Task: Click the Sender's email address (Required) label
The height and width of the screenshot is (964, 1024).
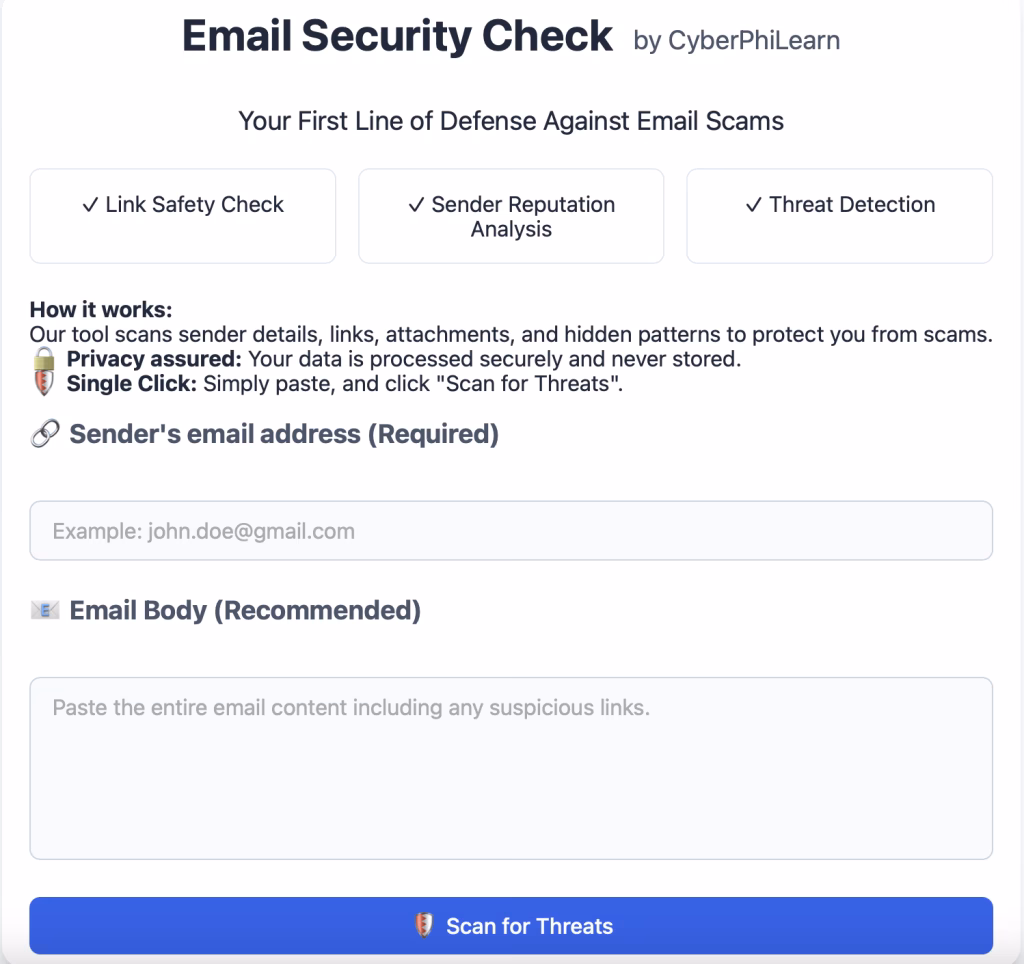Action: tap(284, 434)
